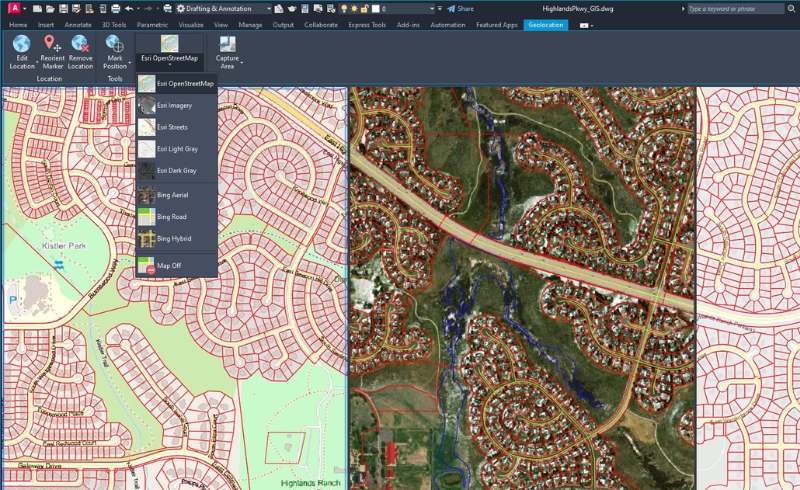This screenshot has width=800, height=490.
Task: Click the Esri Imagery thumbnail icon
Action: click(146, 105)
